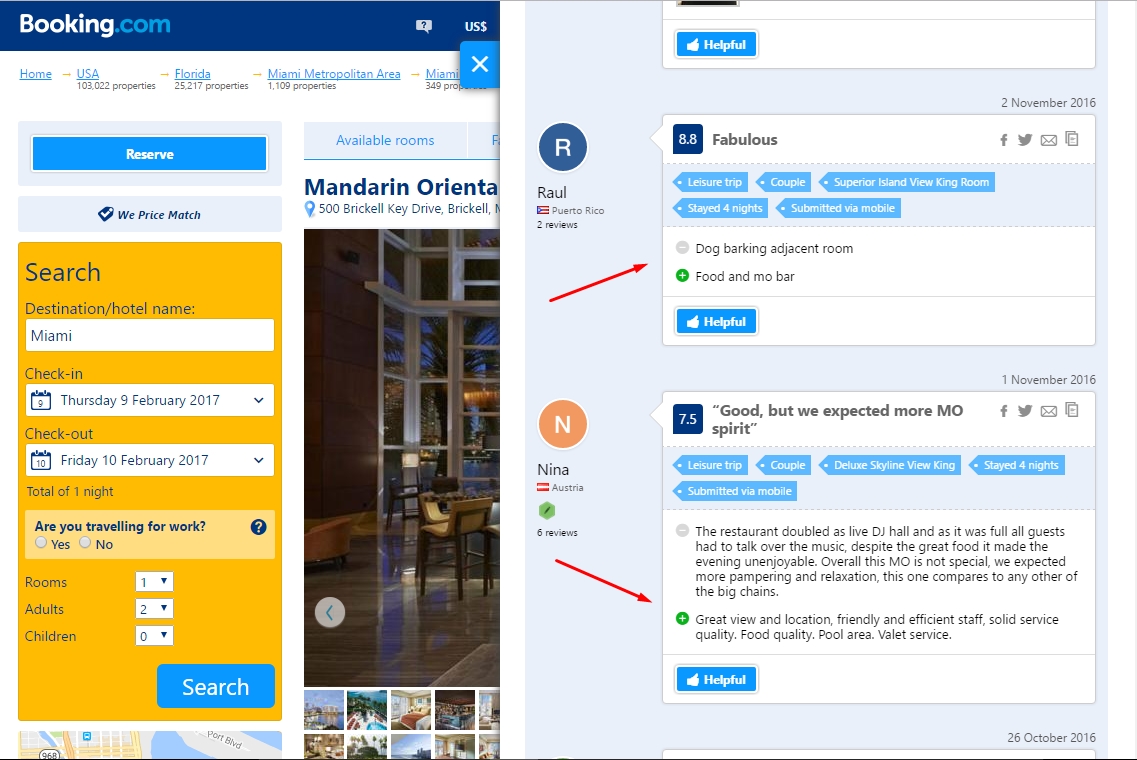Image resolution: width=1137 pixels, height=760 pixels.
Task: Open the Florida breadcrumb link
Action: point(193,73)
